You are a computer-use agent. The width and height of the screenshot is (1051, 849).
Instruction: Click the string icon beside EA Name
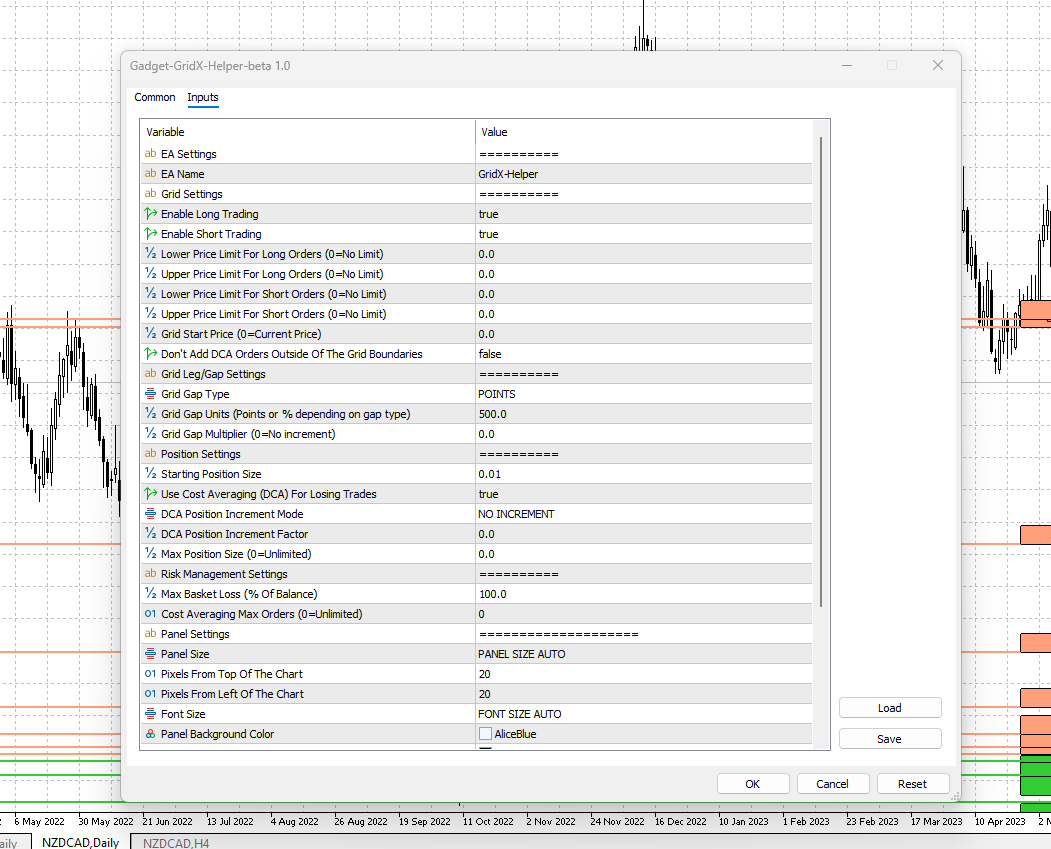click(x=150, y=174)
